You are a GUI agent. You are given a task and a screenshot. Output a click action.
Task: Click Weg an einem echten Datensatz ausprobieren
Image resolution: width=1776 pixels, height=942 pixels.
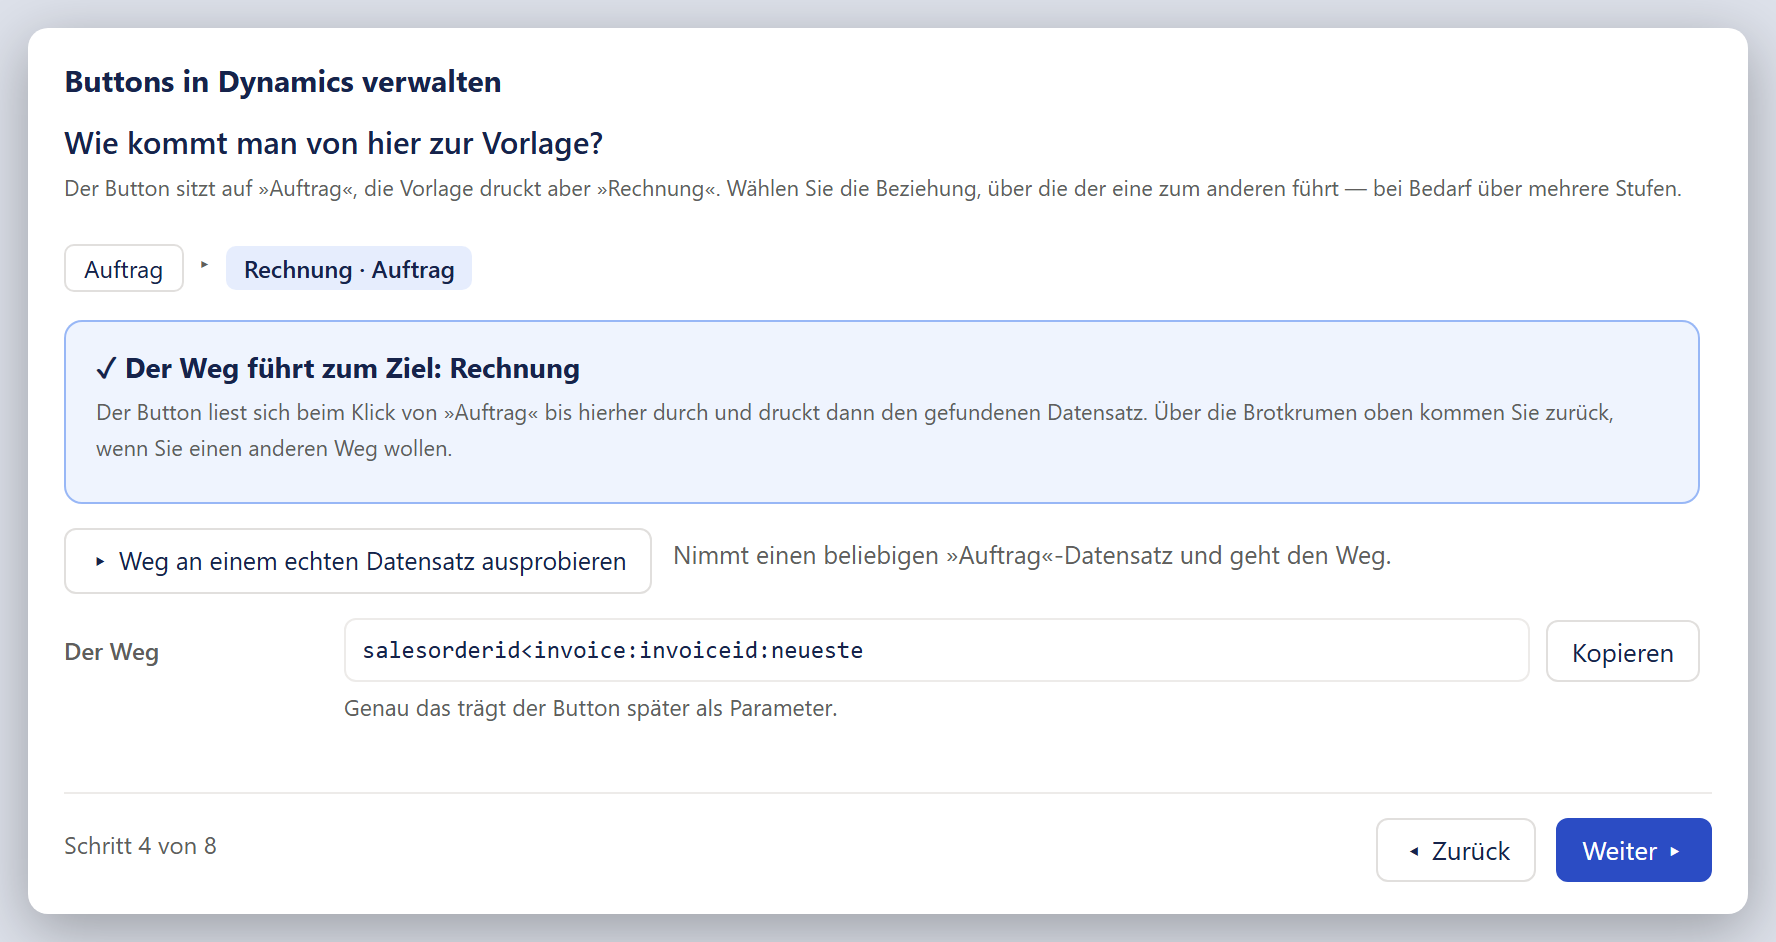pos(358,561)
